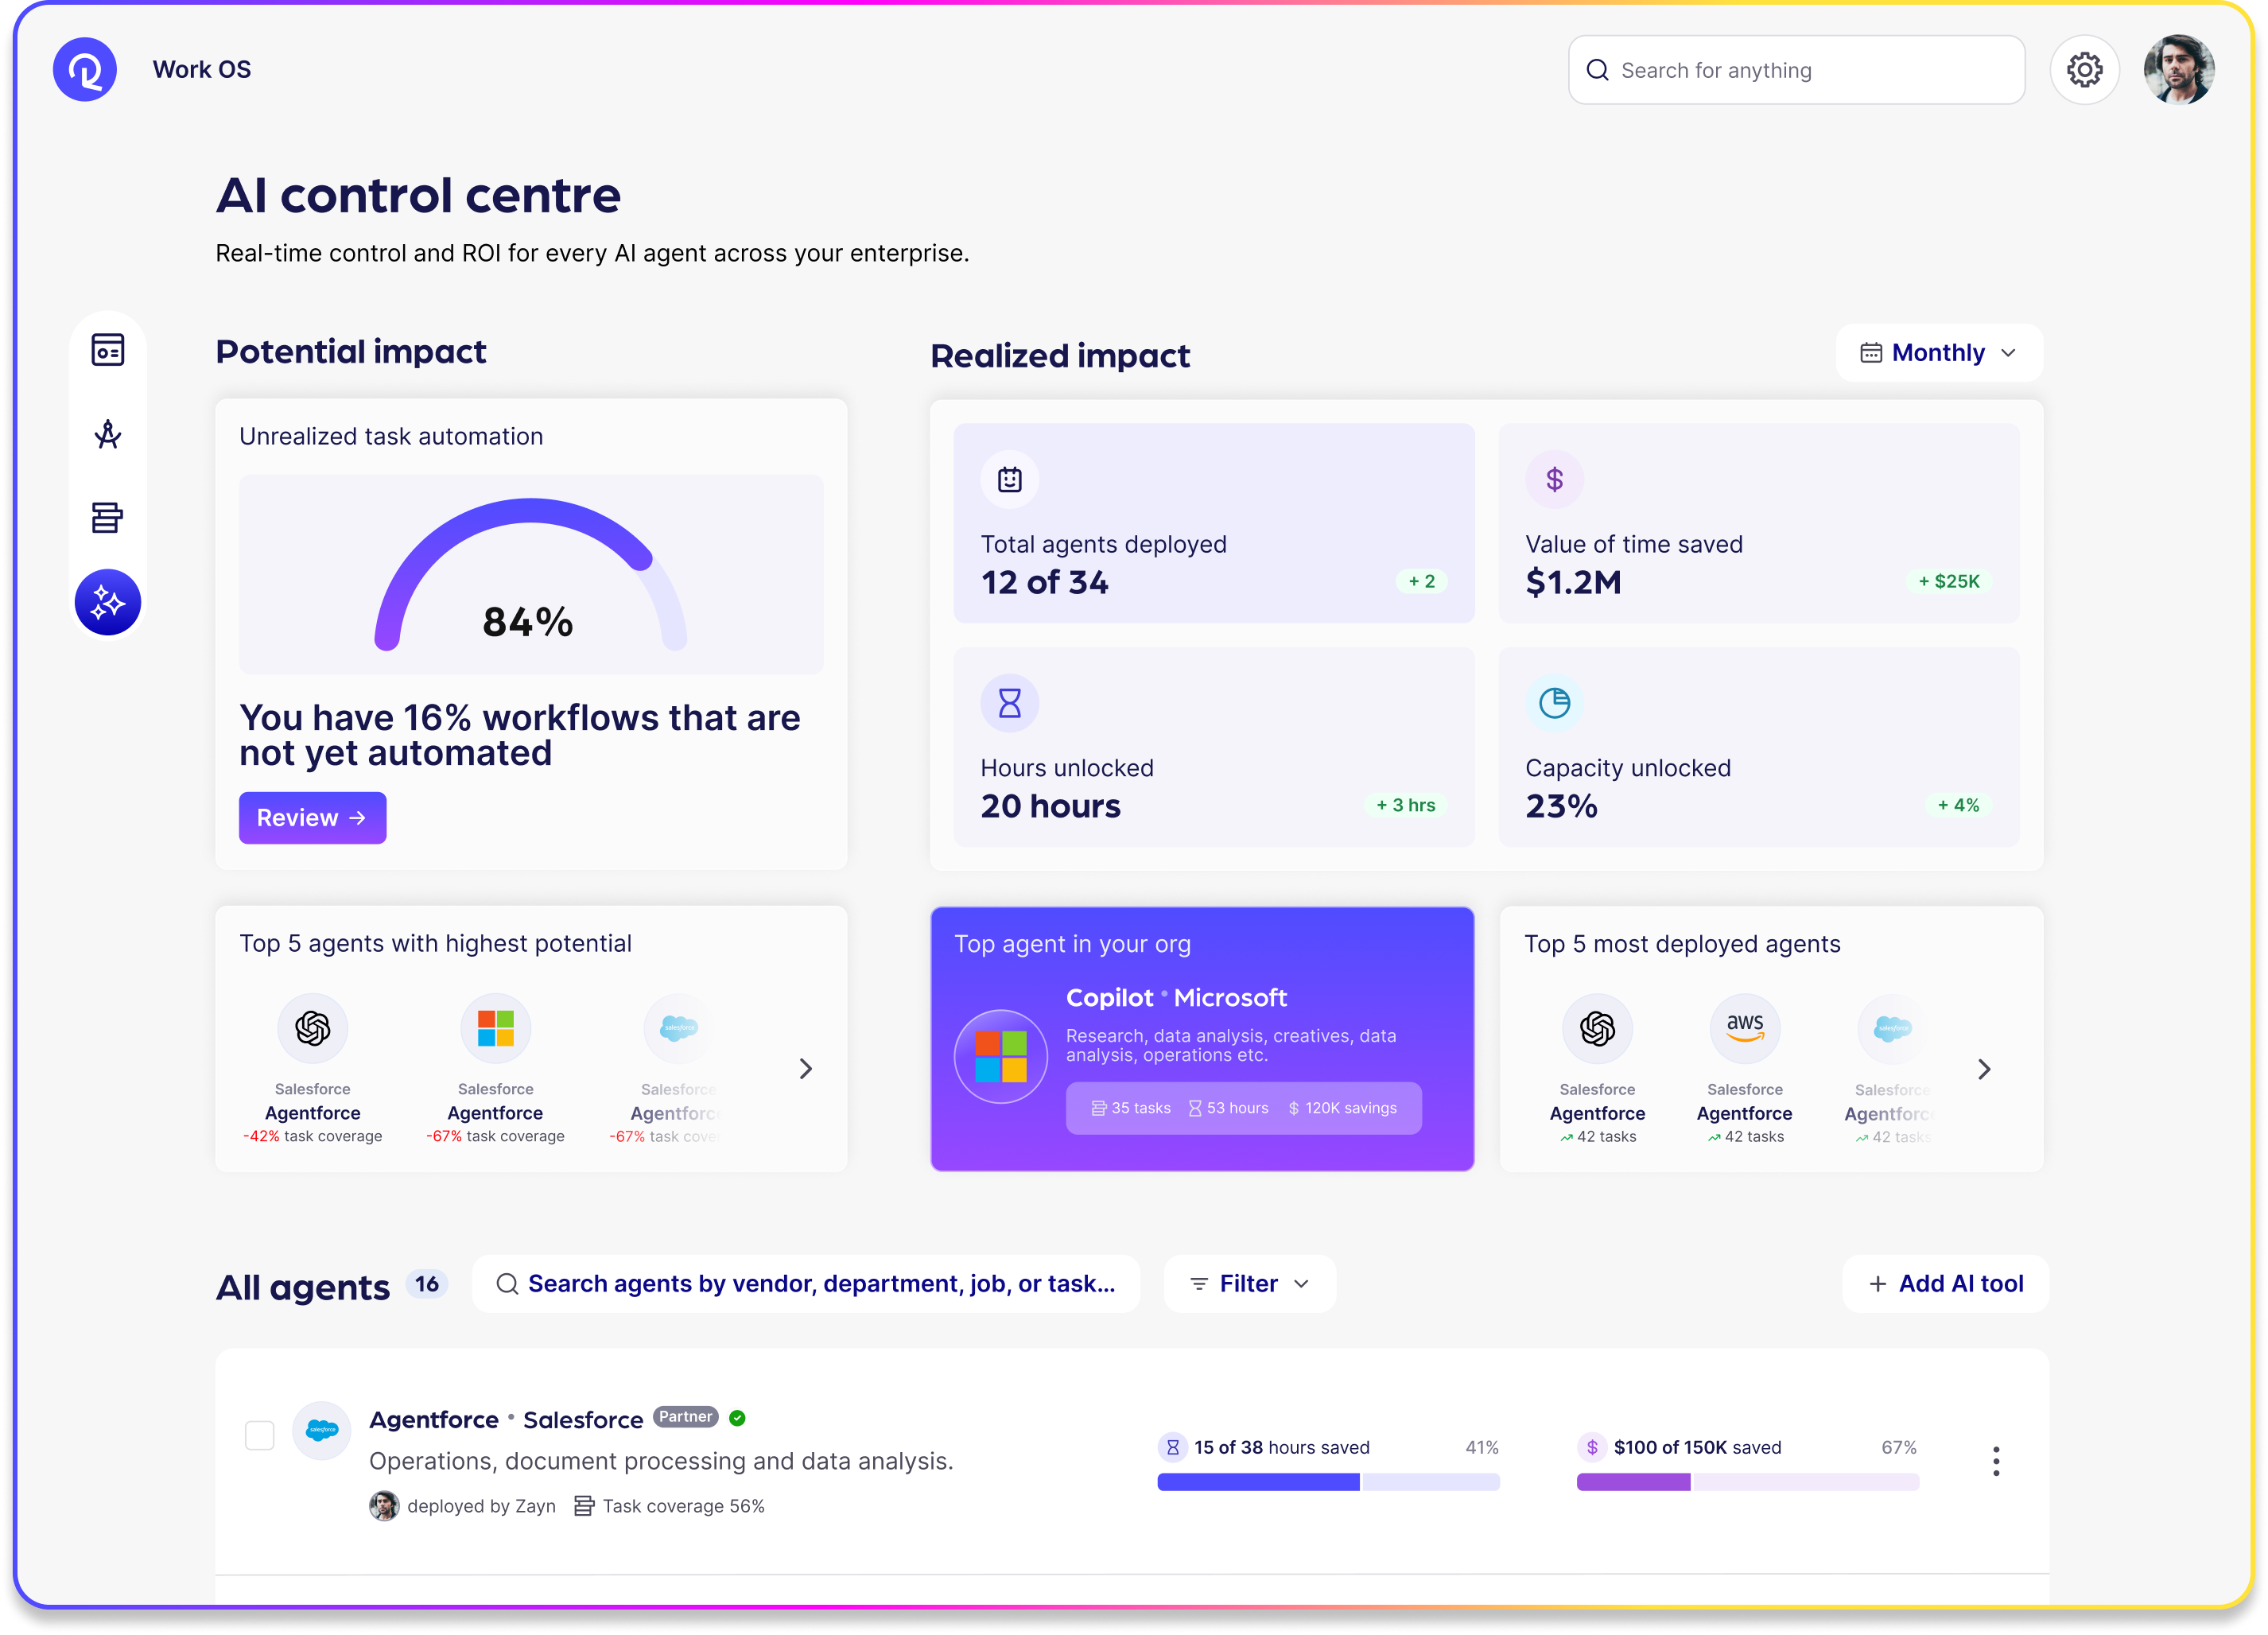Screen dimensions: 2268x1635
Task: Click the Work OS title text
Action: (x=202, y=69)
